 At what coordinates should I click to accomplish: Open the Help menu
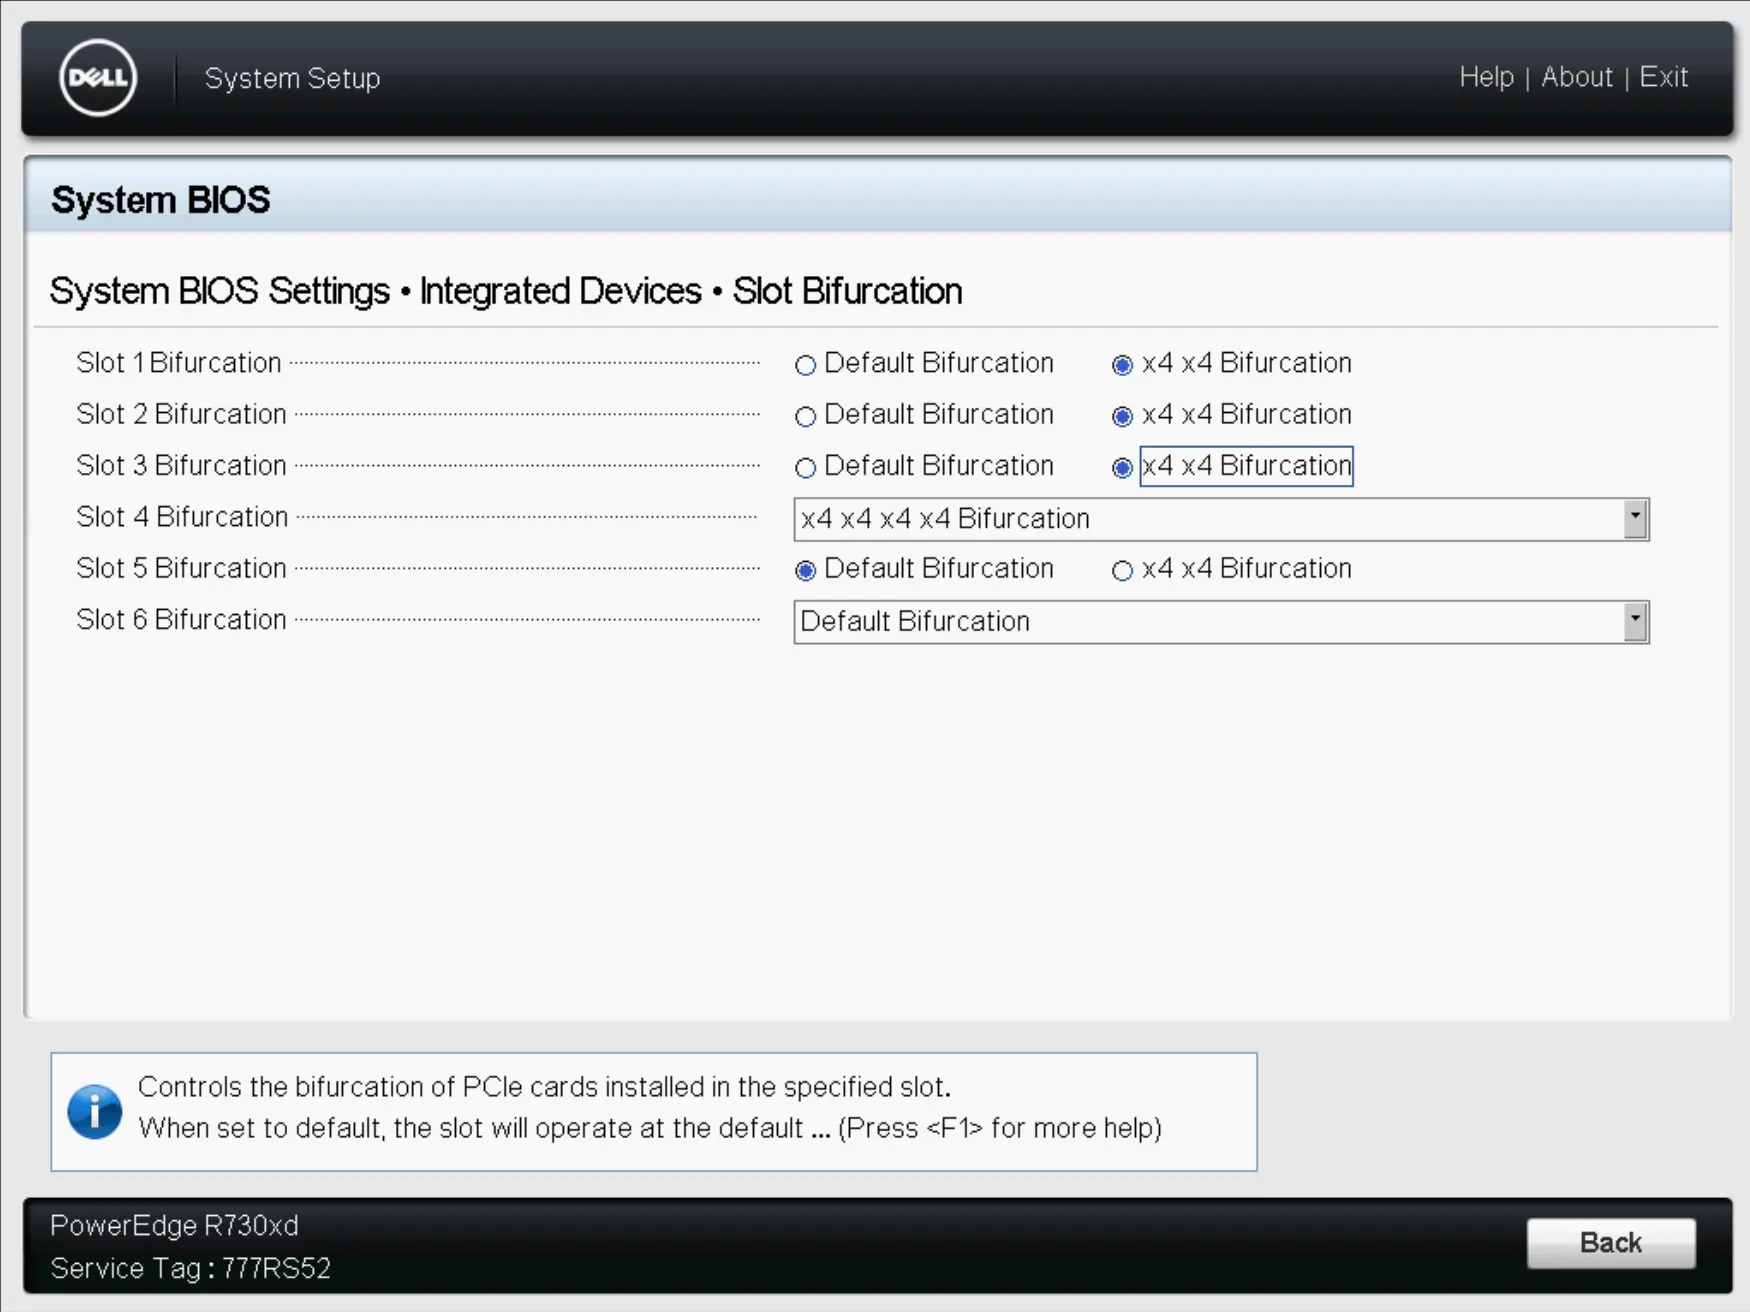(x=1486, y=77)
